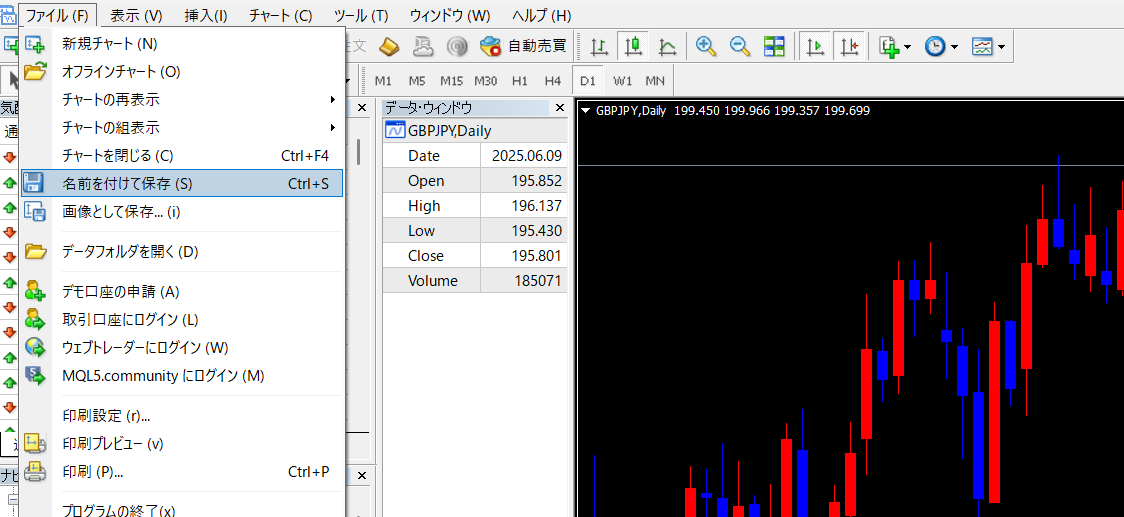Viewport: 1124px width, 517px height.
Task: Choose プログラムの終了(x) menu entry
Action: coord(182,509)
